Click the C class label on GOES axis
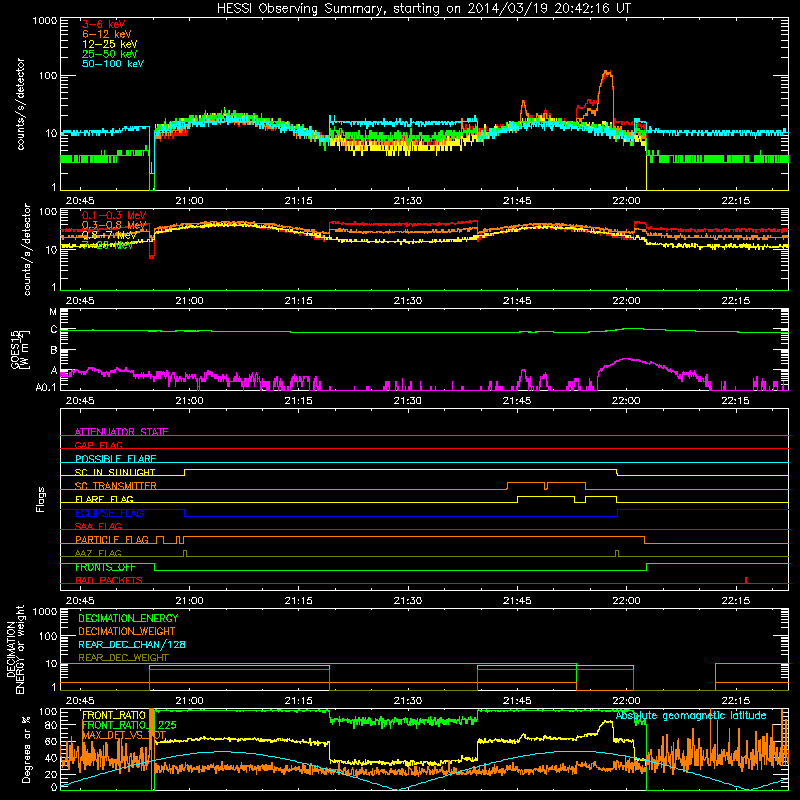 [54, 330]
